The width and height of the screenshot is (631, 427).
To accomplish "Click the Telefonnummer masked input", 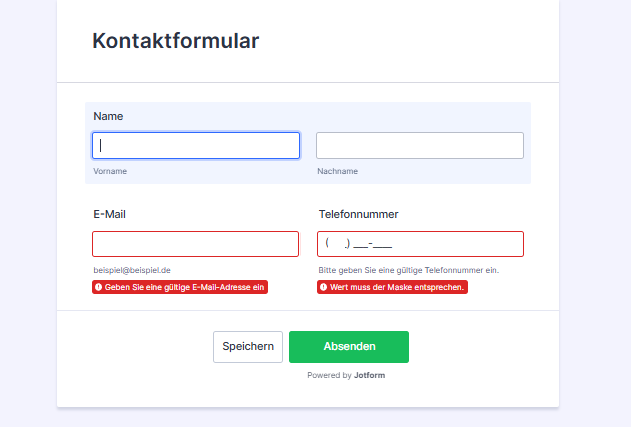I will [420, 244].
